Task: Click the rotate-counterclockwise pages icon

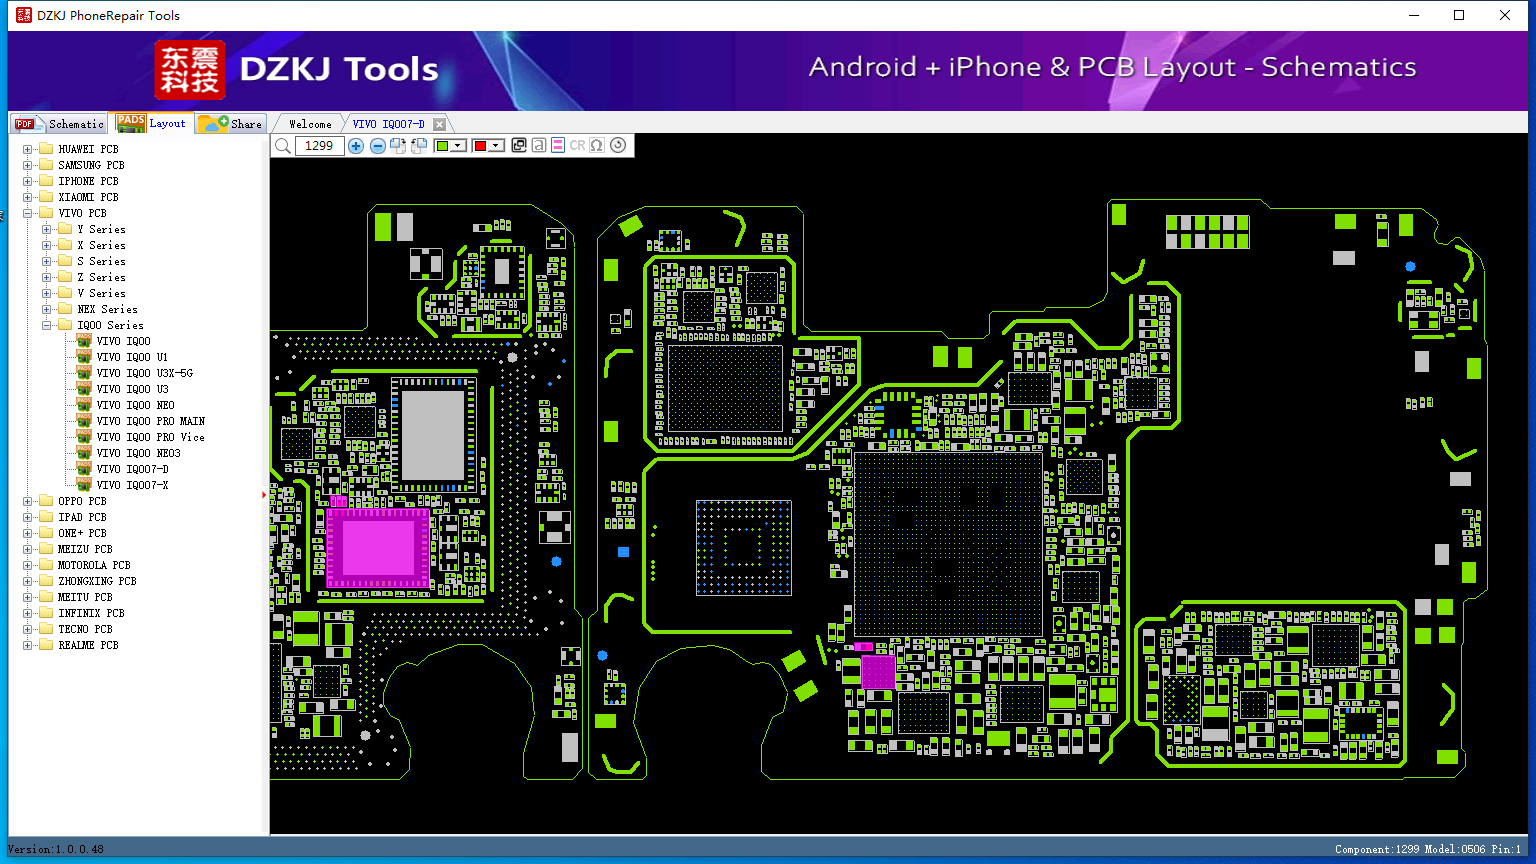Action: click(419, 146)
